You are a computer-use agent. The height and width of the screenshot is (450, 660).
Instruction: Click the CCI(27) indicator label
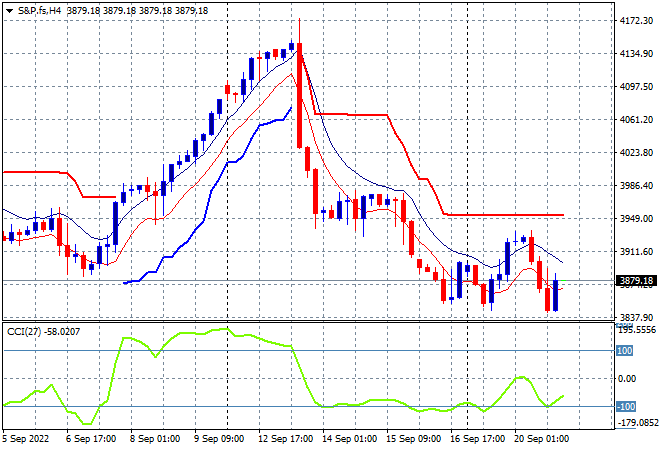pos(24,332)
